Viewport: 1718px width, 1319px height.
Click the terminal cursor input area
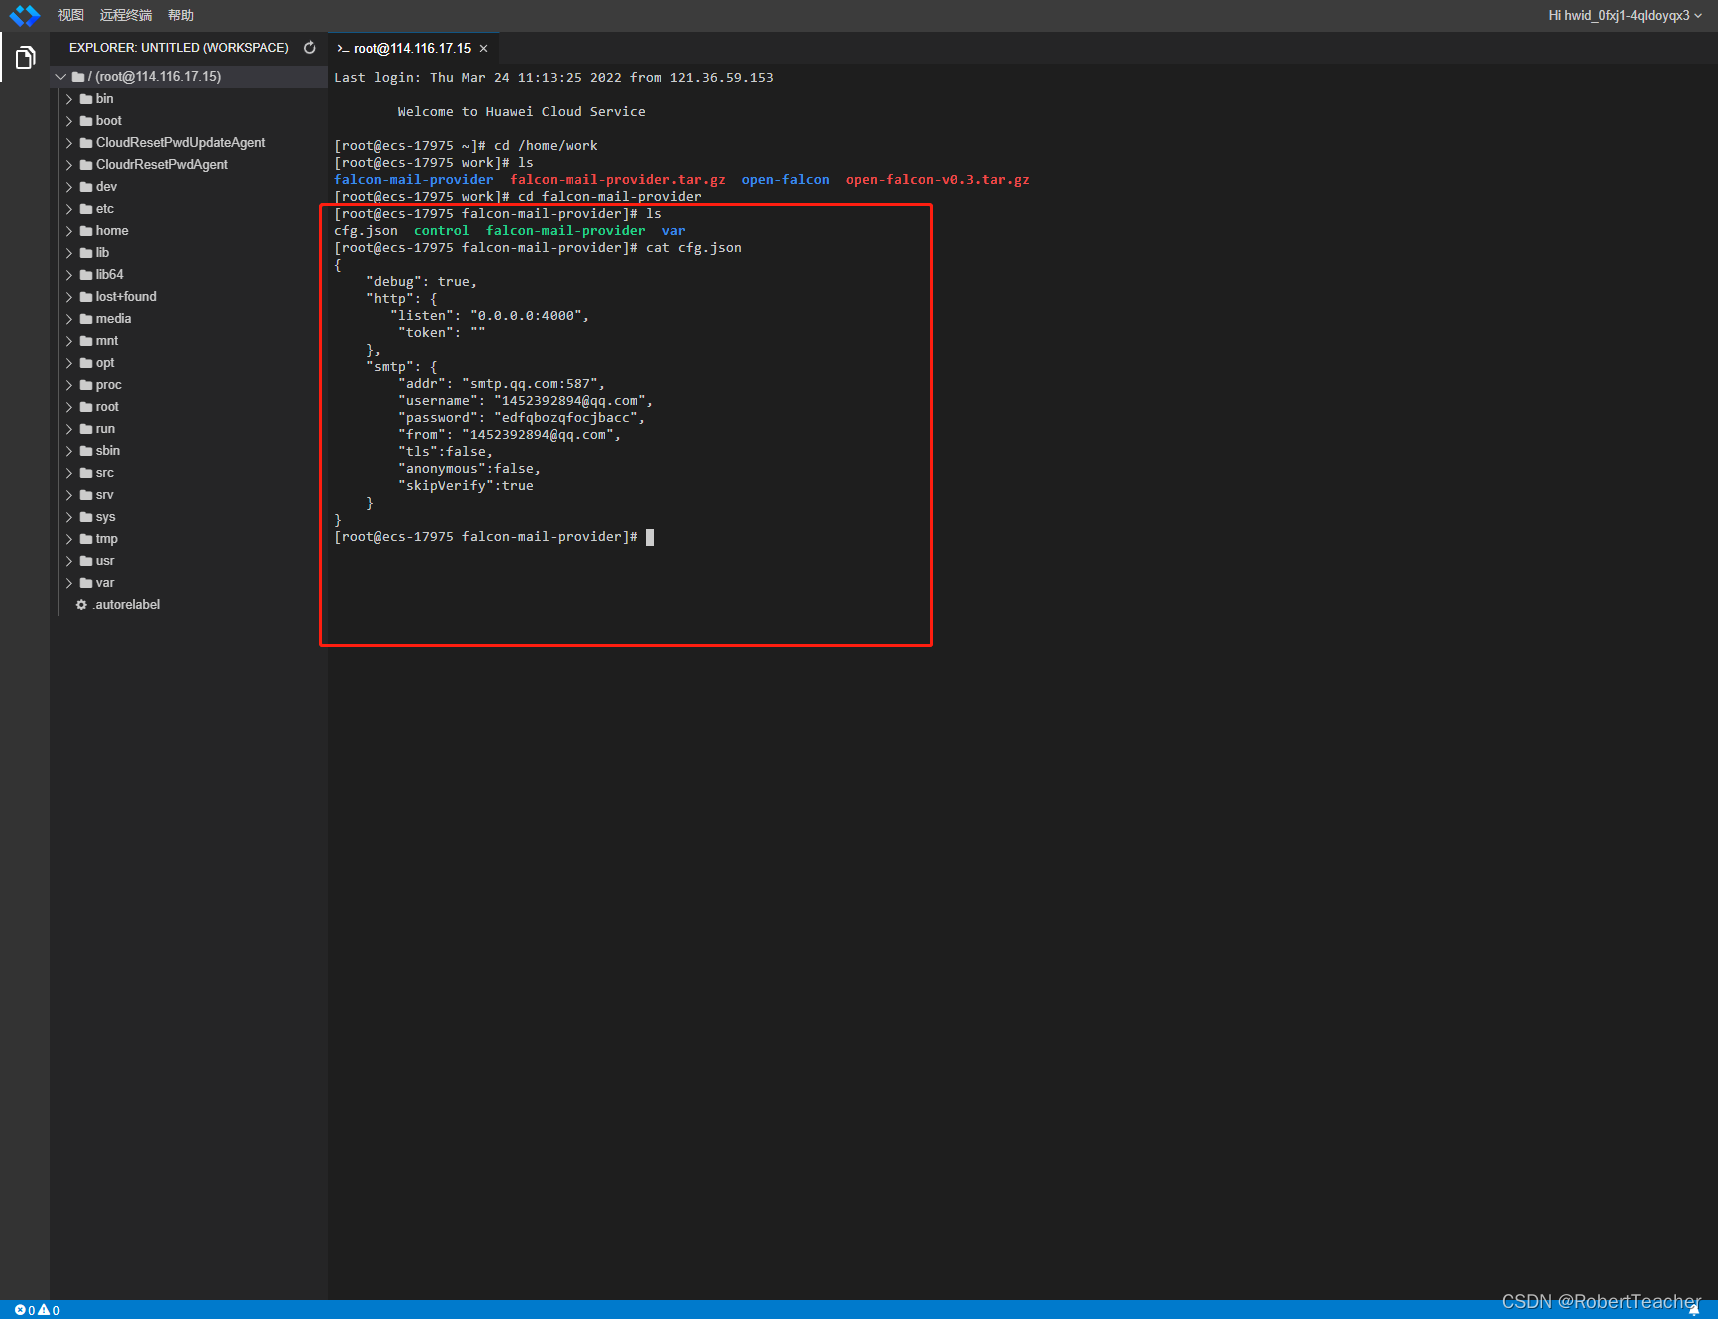[650, 536]
